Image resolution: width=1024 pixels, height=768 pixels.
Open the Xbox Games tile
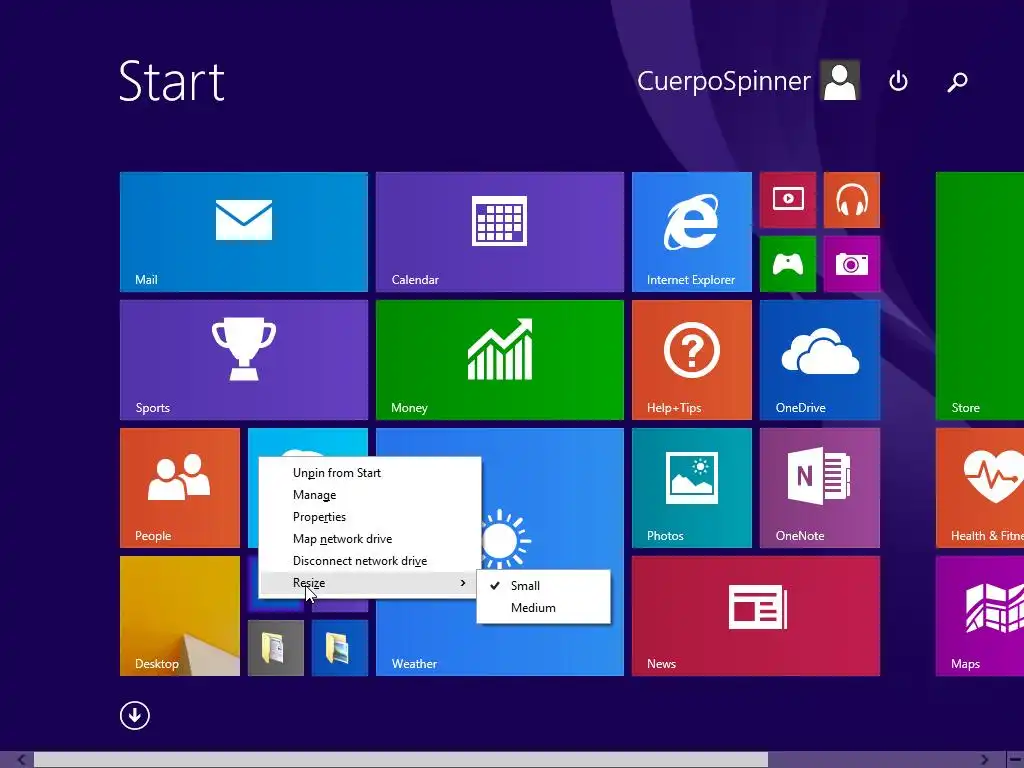(788, 264)
